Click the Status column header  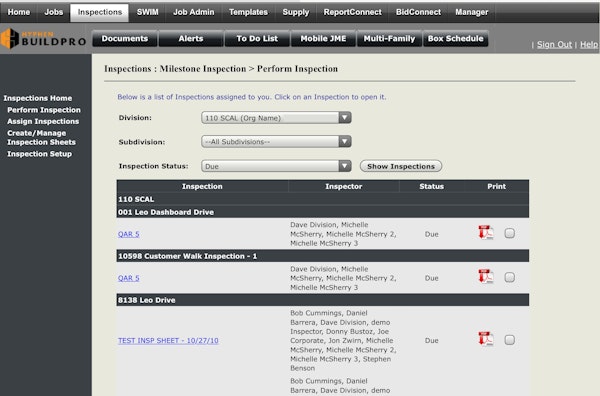coord(431,186)
